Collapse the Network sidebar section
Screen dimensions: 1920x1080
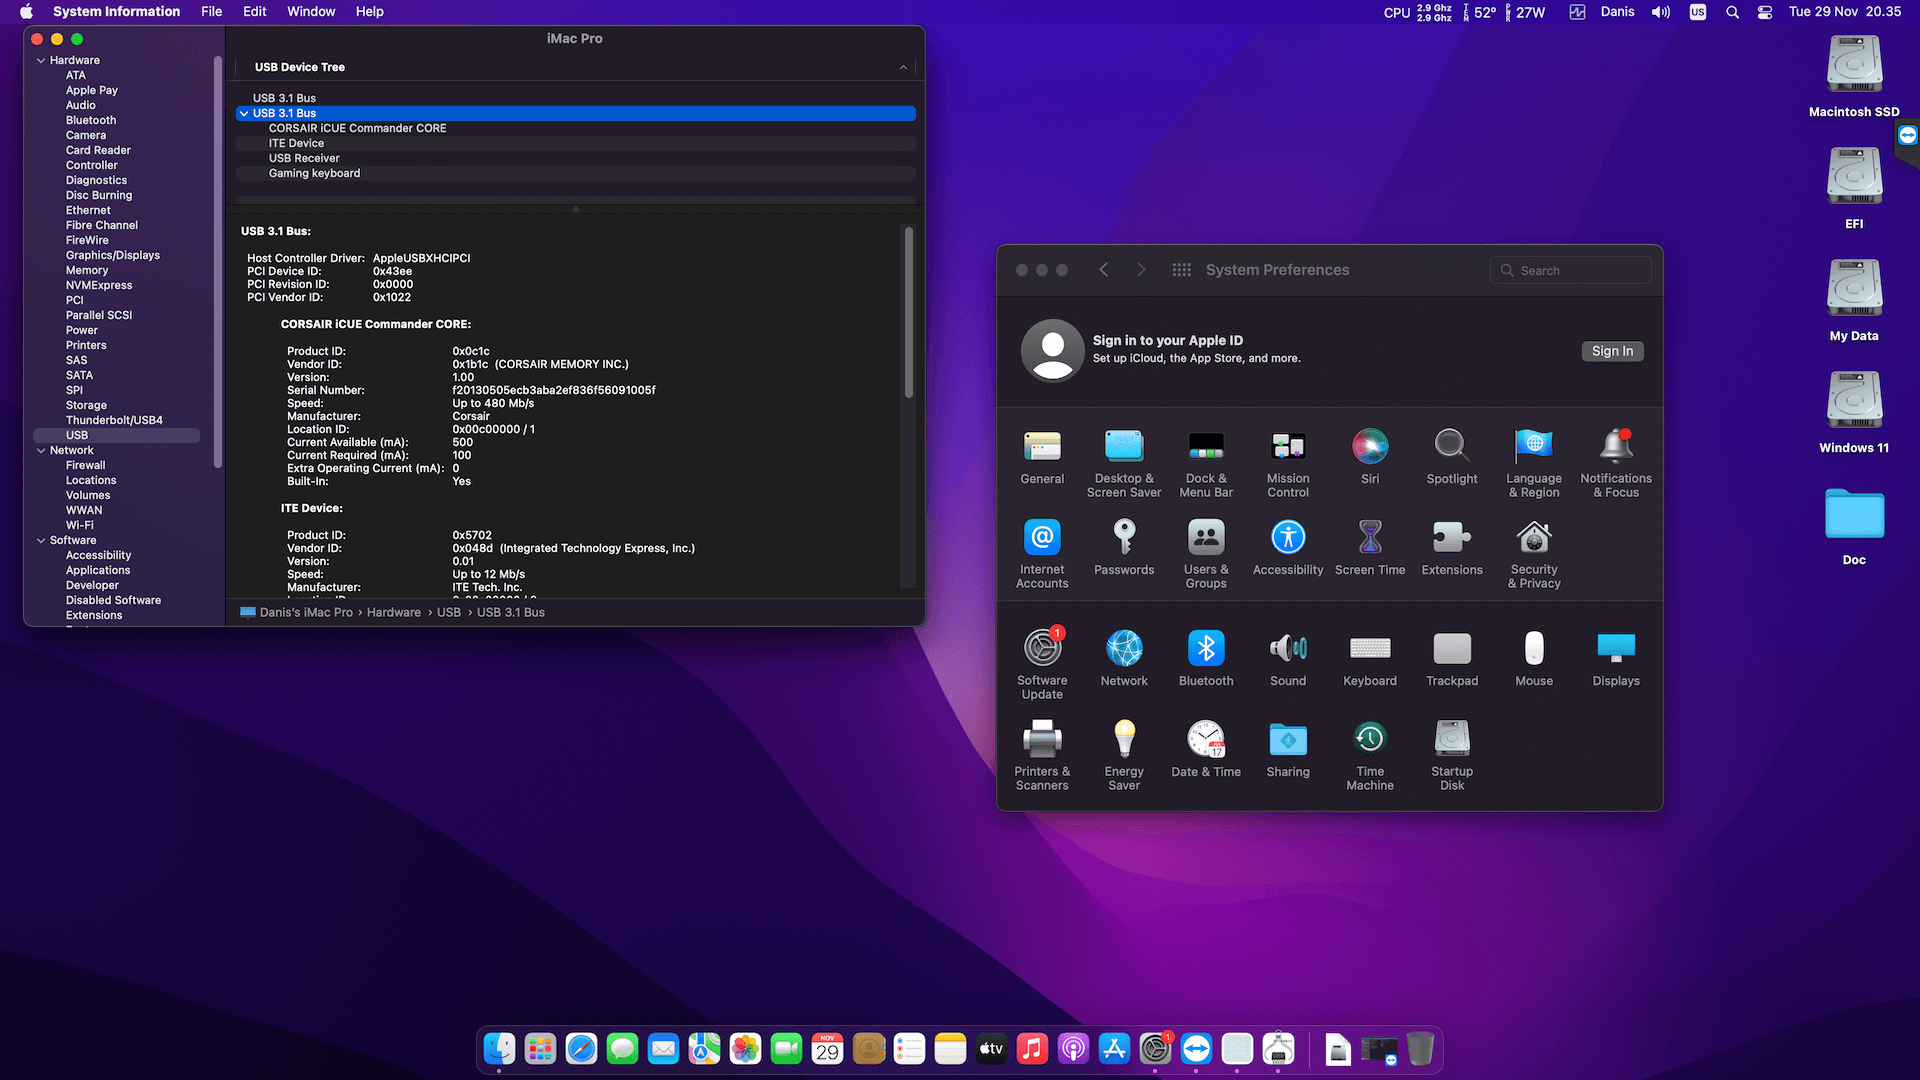42,450
